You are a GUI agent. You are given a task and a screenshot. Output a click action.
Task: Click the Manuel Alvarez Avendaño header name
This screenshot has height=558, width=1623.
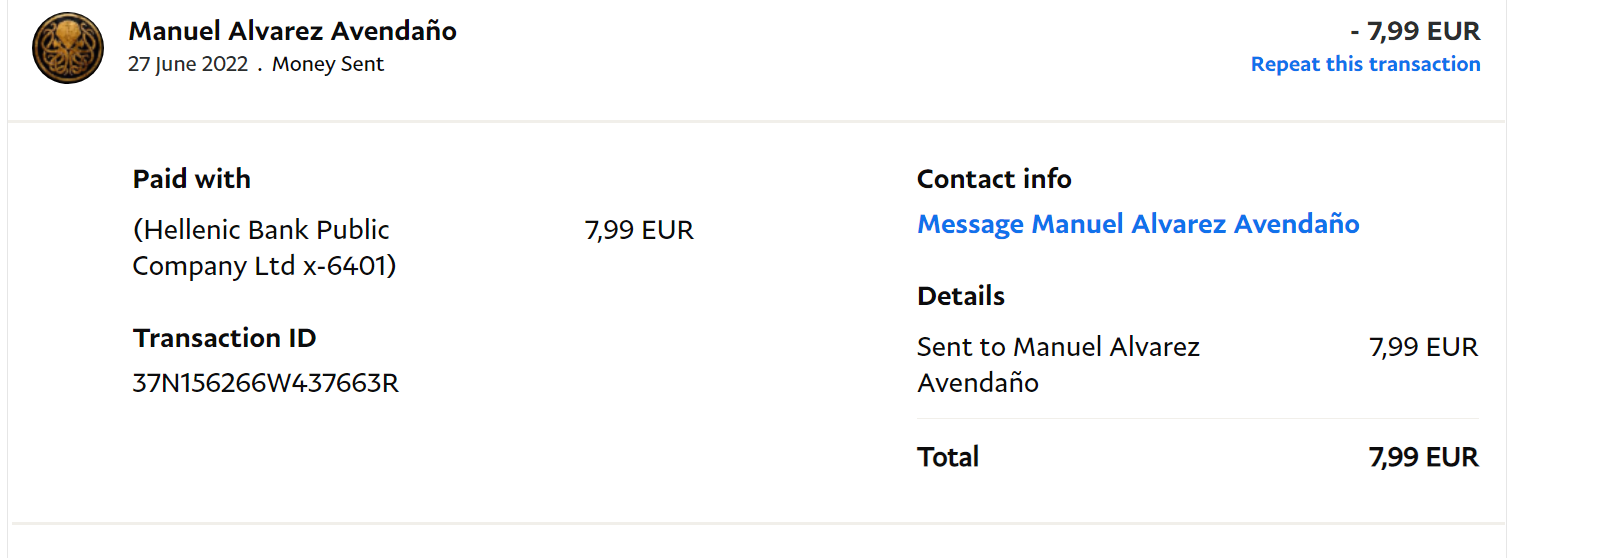click(292, 31)
